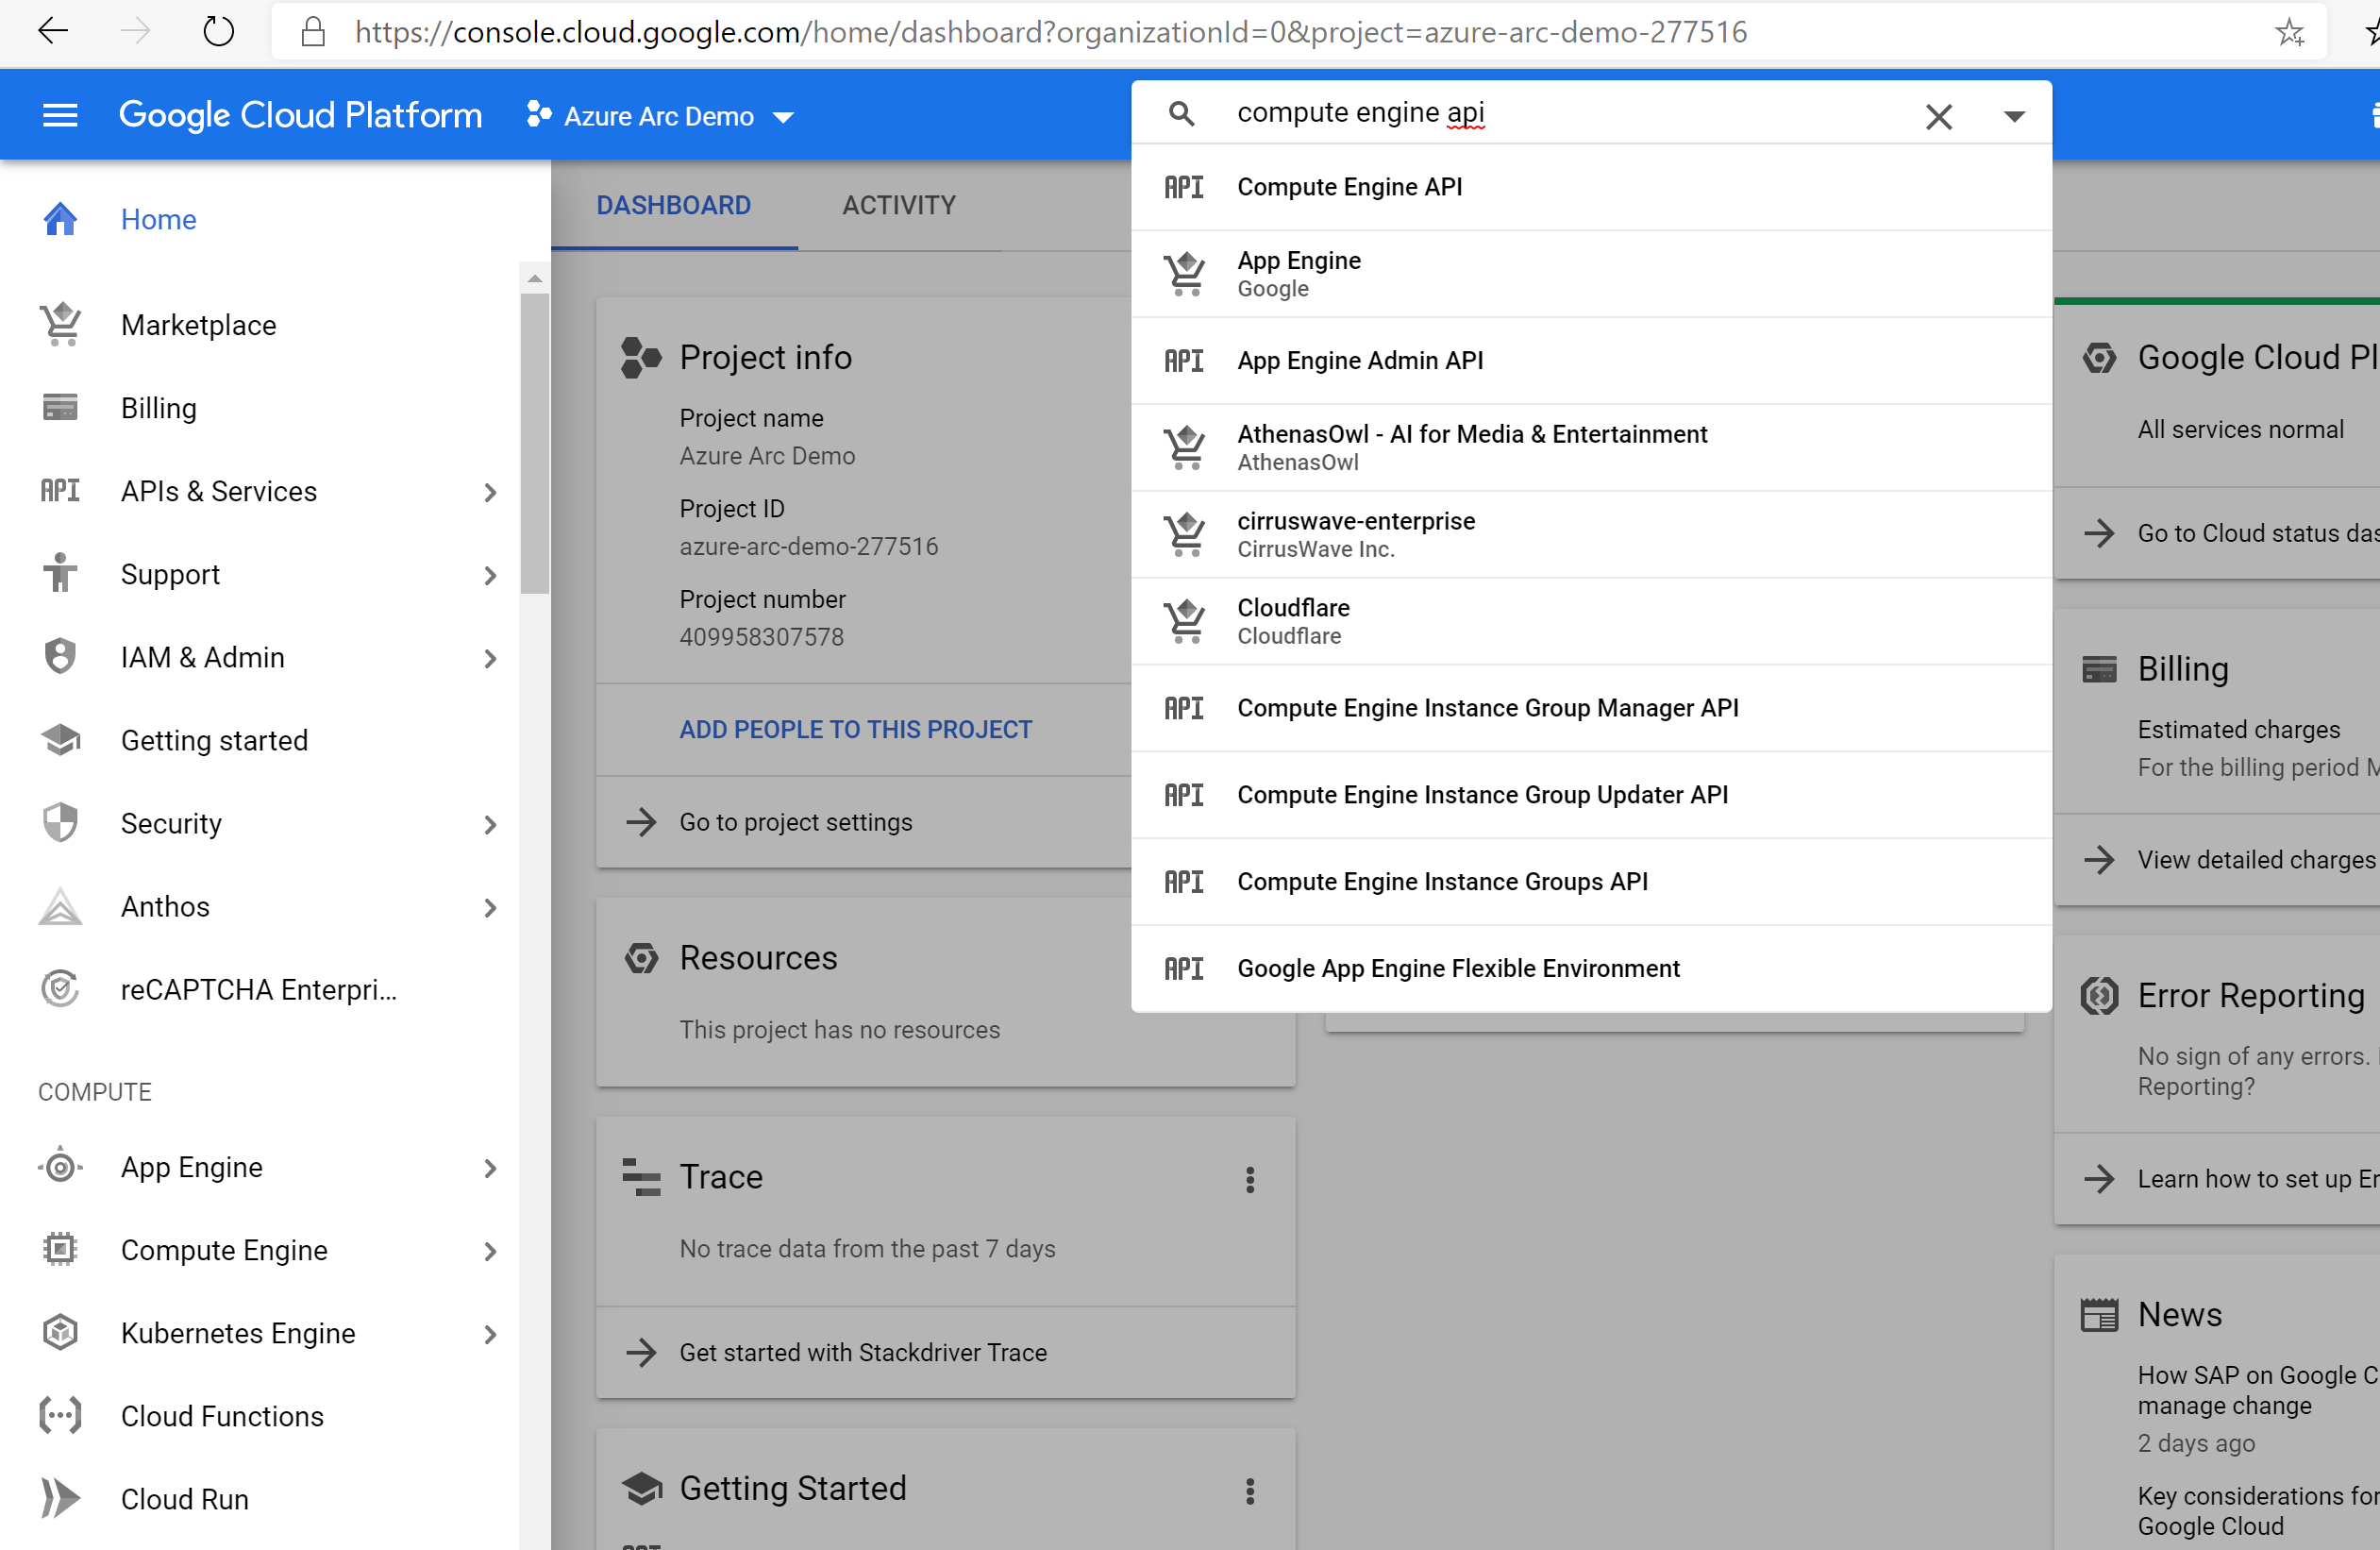Click the site lock security icon

point(313,32)
